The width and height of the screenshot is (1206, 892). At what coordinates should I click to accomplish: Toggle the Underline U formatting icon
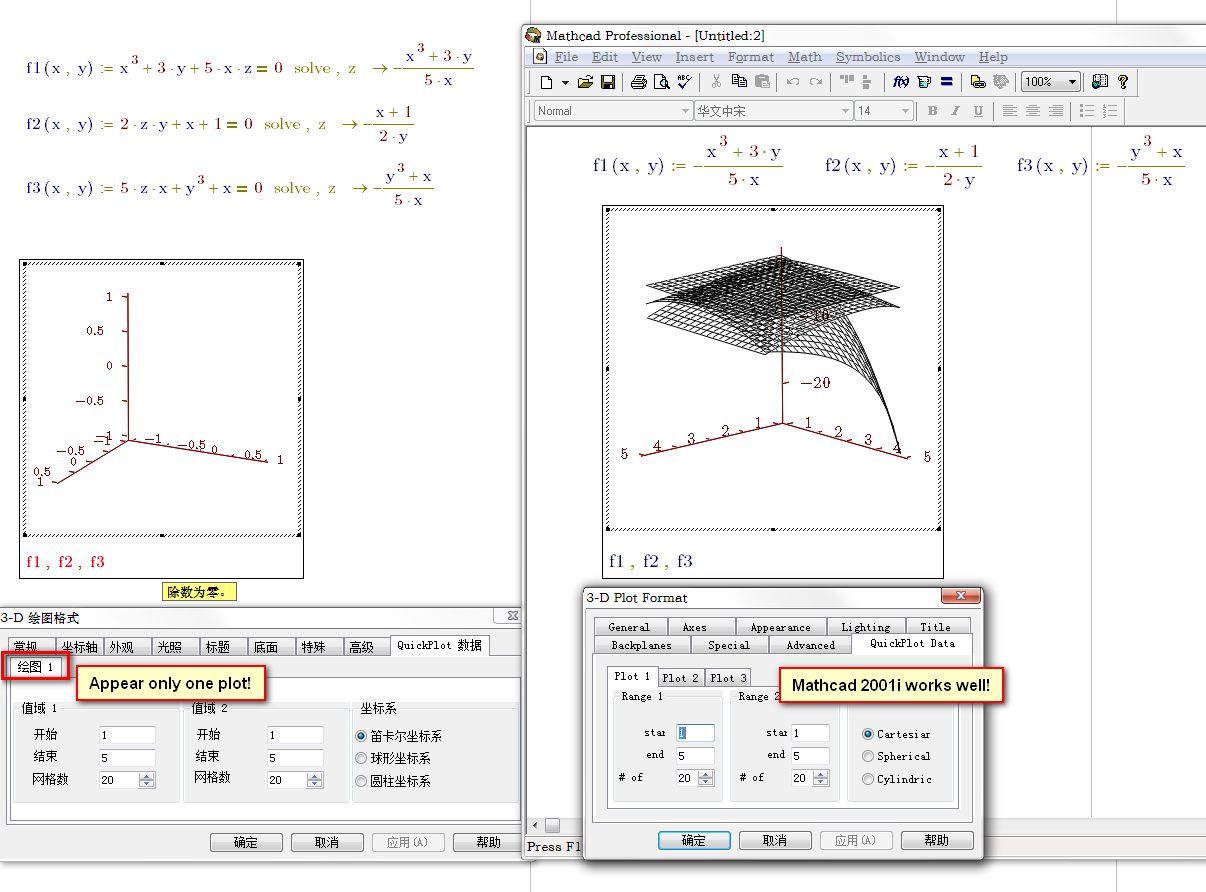pyautogui.click(x=978, y=111)
